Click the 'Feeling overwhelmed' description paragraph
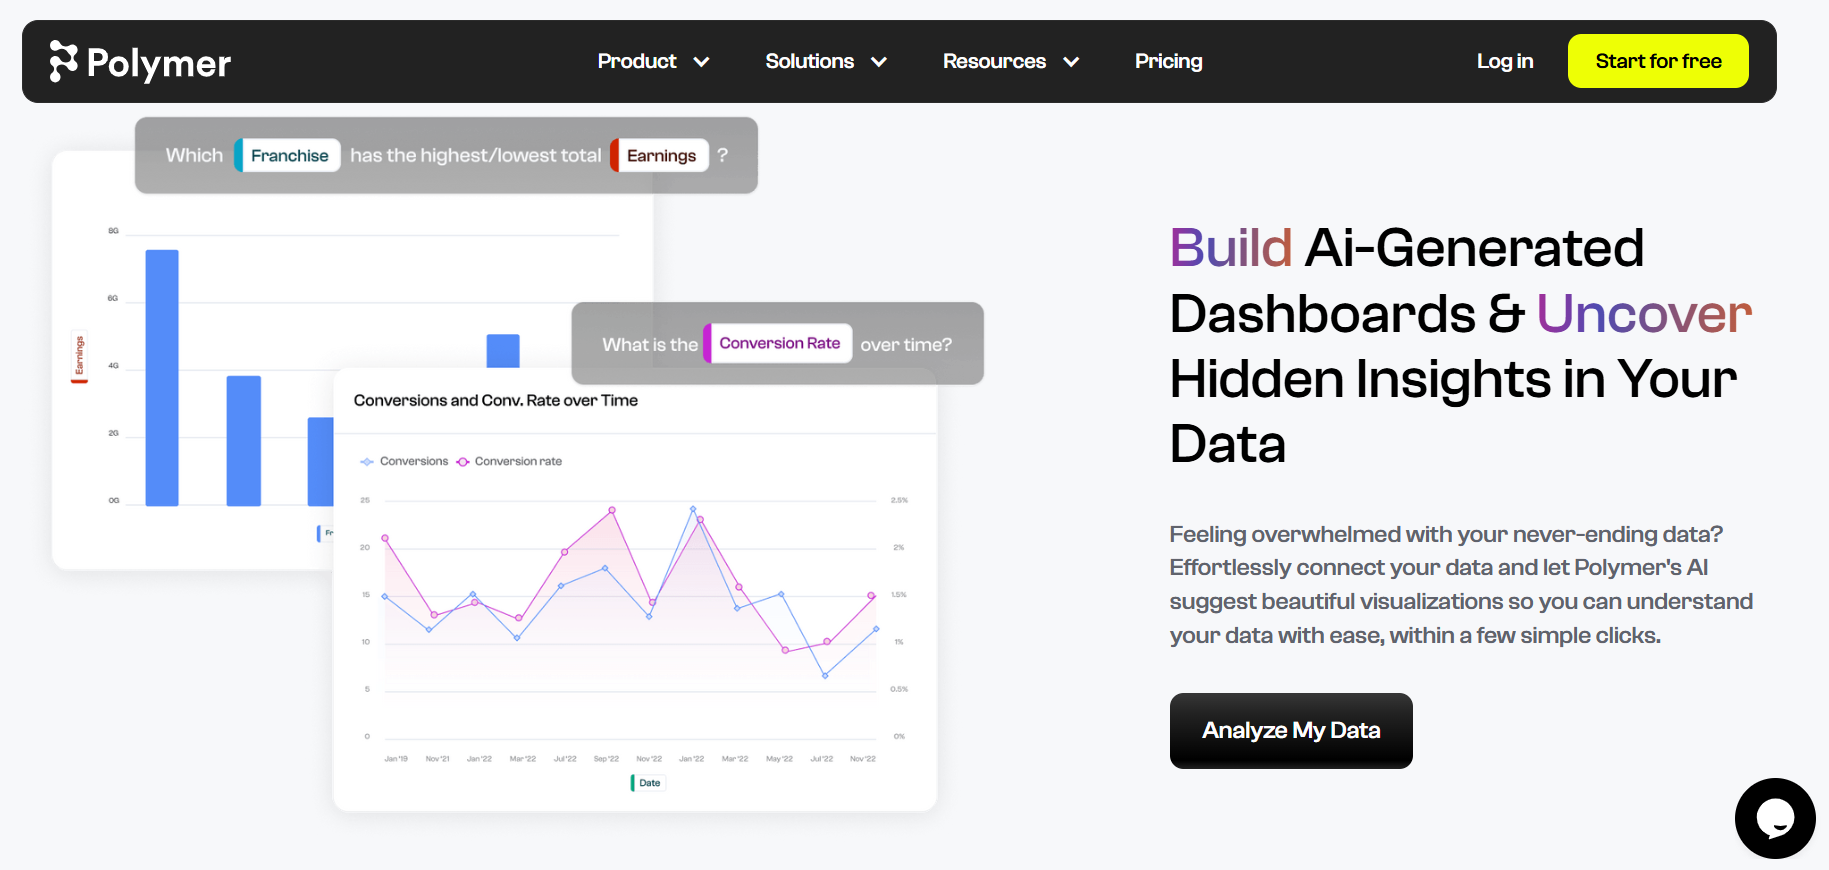This screenshot has height=870, width=1829. click(x=1461, y=585)
